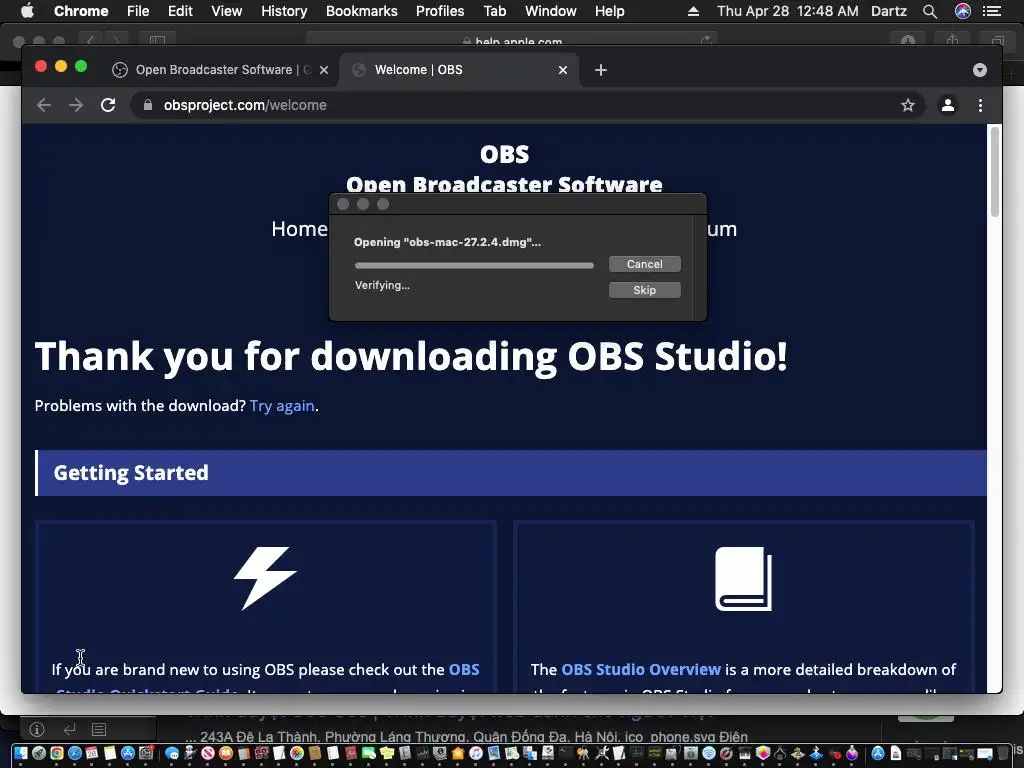The width and height of the screenshot is (1024, 768).
Task: Open the File menu
Action: point(138,11)
